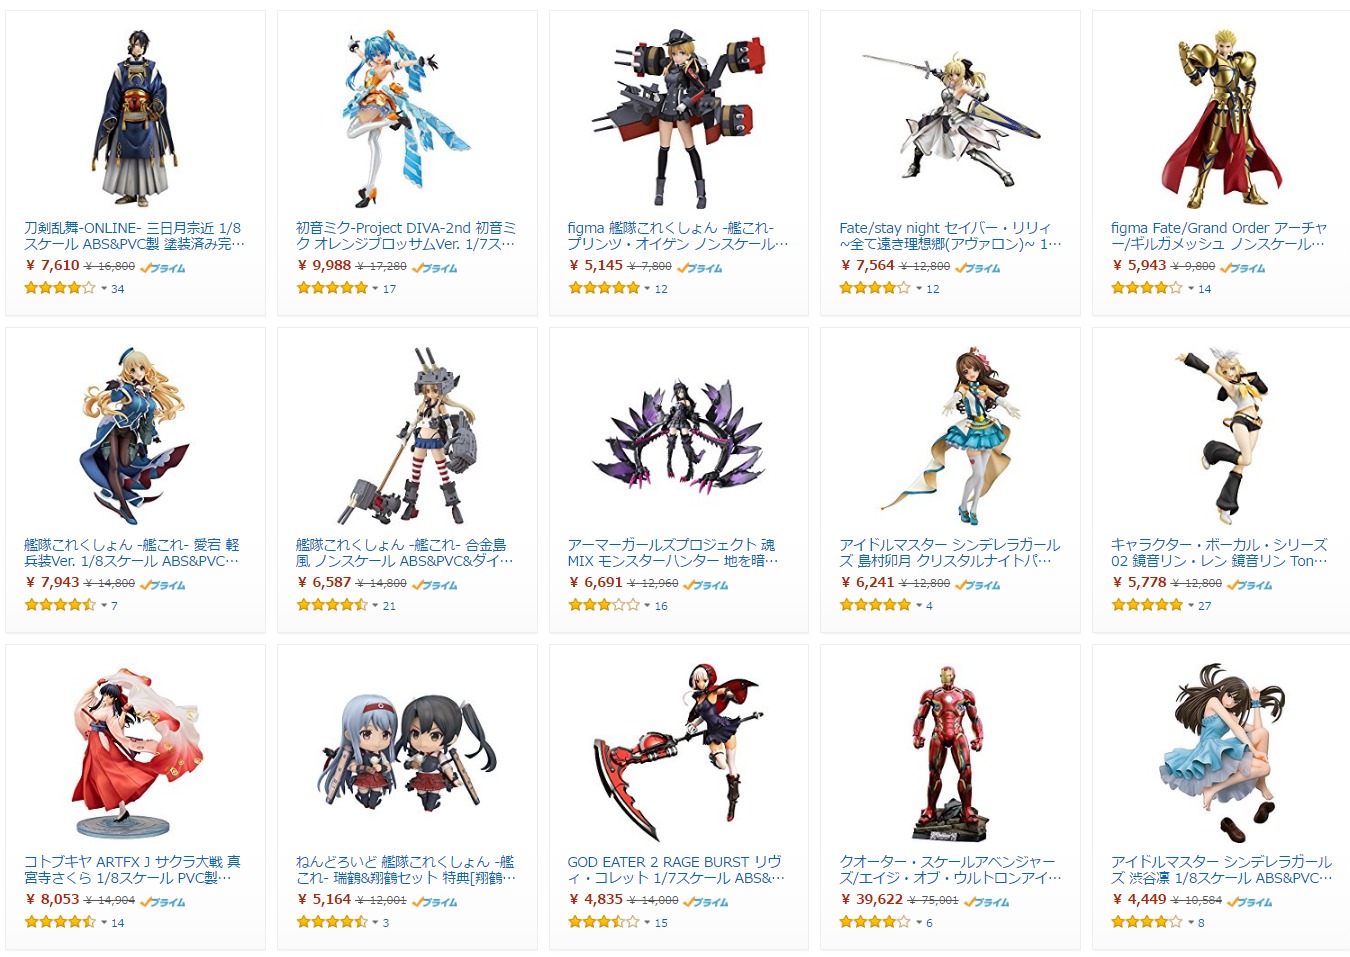The image size is (1350, 957).
Task: Expand the star rating dropdown with 34 reviews
Action: point(104,289)
